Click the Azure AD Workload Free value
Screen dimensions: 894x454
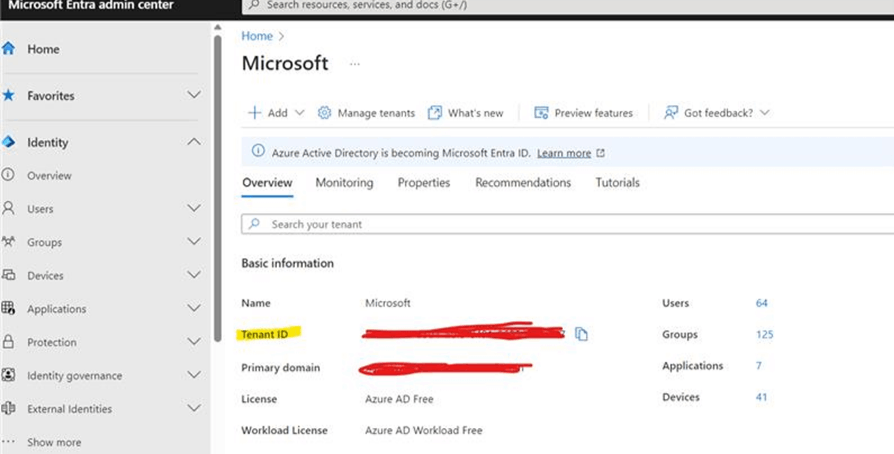click(424, 430)
